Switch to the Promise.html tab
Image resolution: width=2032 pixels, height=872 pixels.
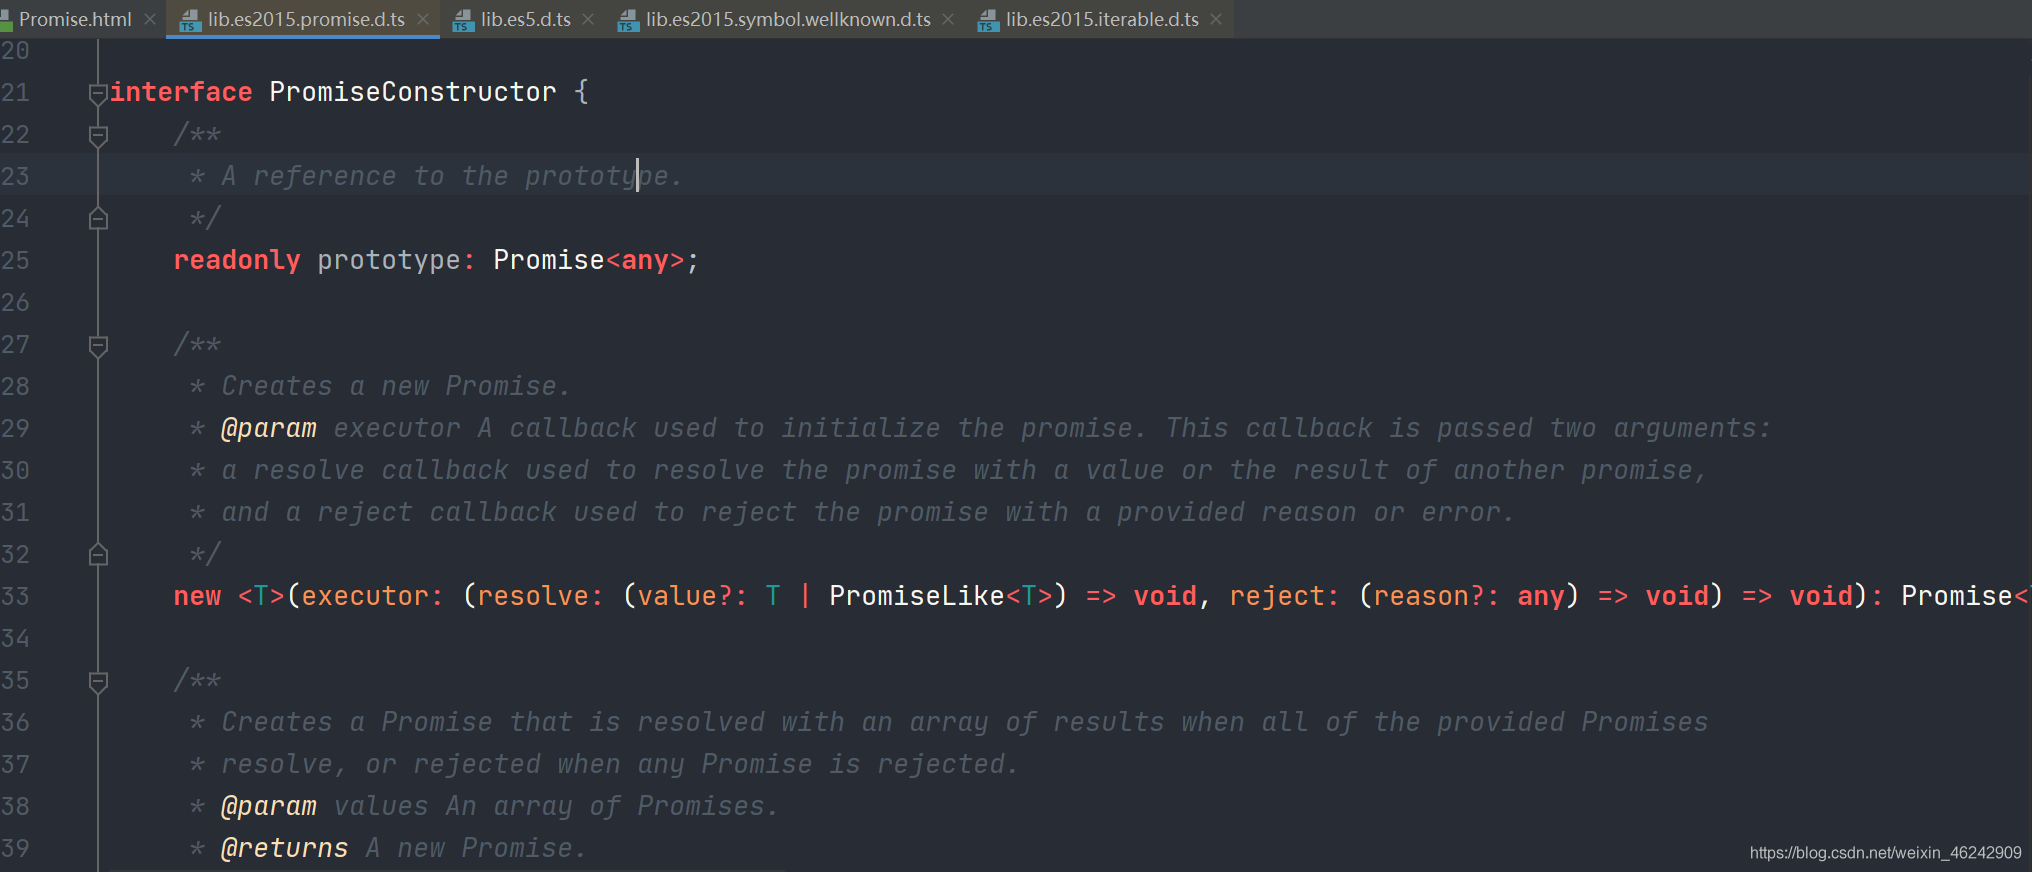75,19
